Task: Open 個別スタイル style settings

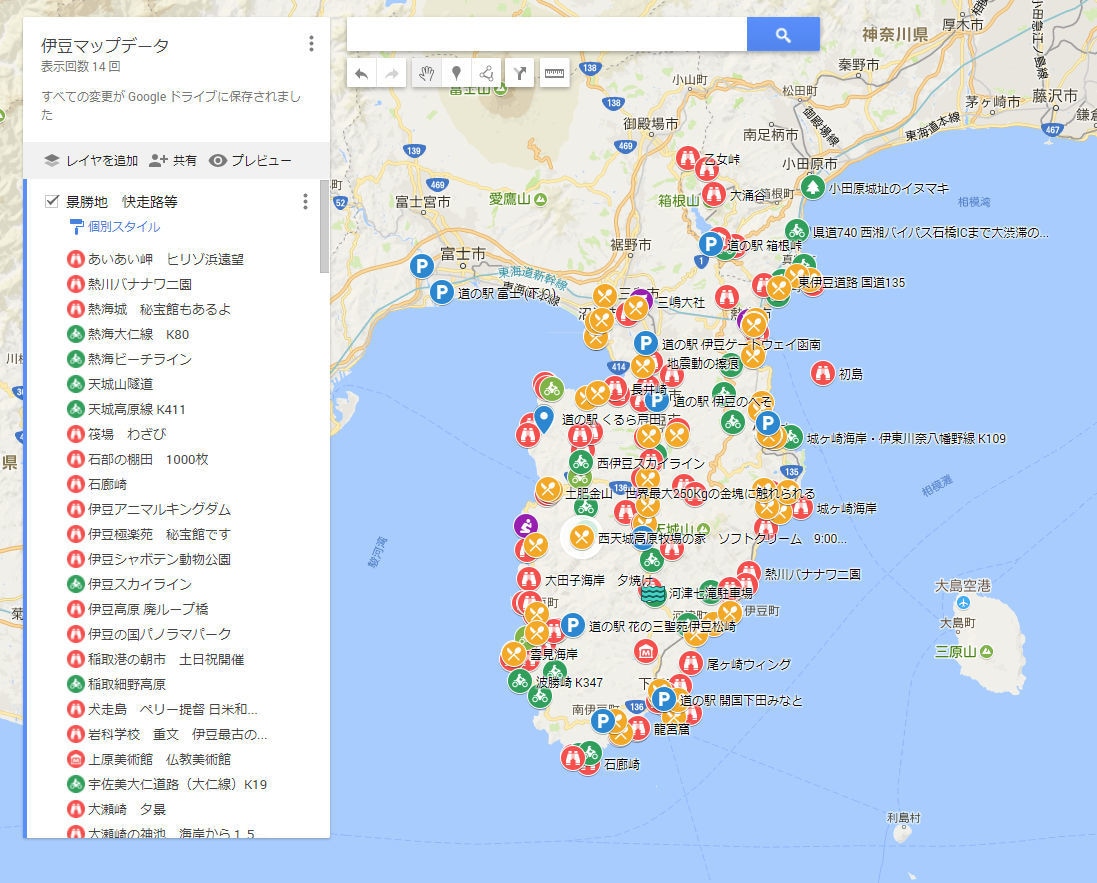Action: 115,227
